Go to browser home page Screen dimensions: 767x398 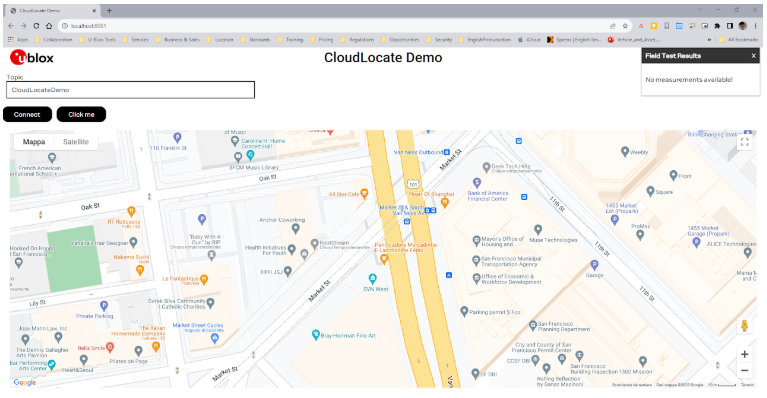49,26
